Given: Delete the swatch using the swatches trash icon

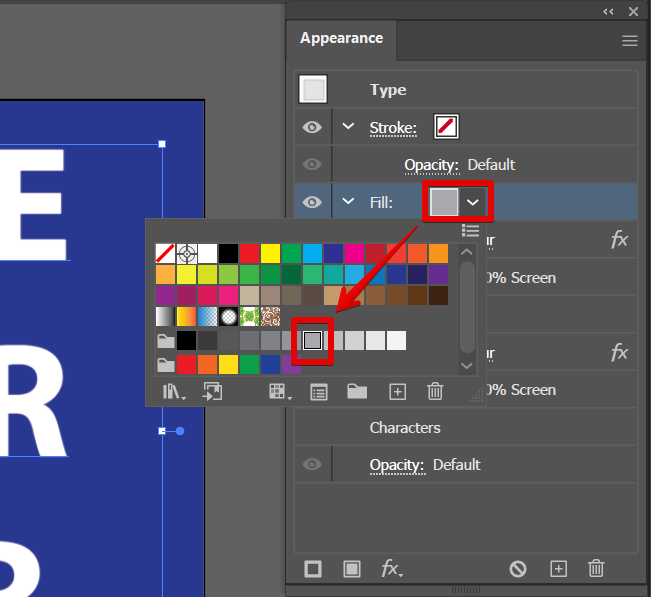Looking at the screenshot, I should click(435, 392).
